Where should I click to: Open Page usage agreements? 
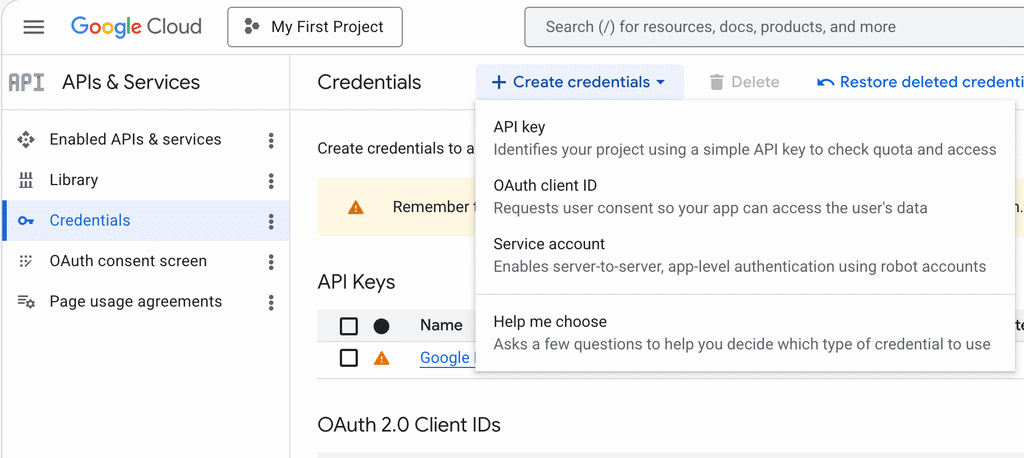[136, 302]
